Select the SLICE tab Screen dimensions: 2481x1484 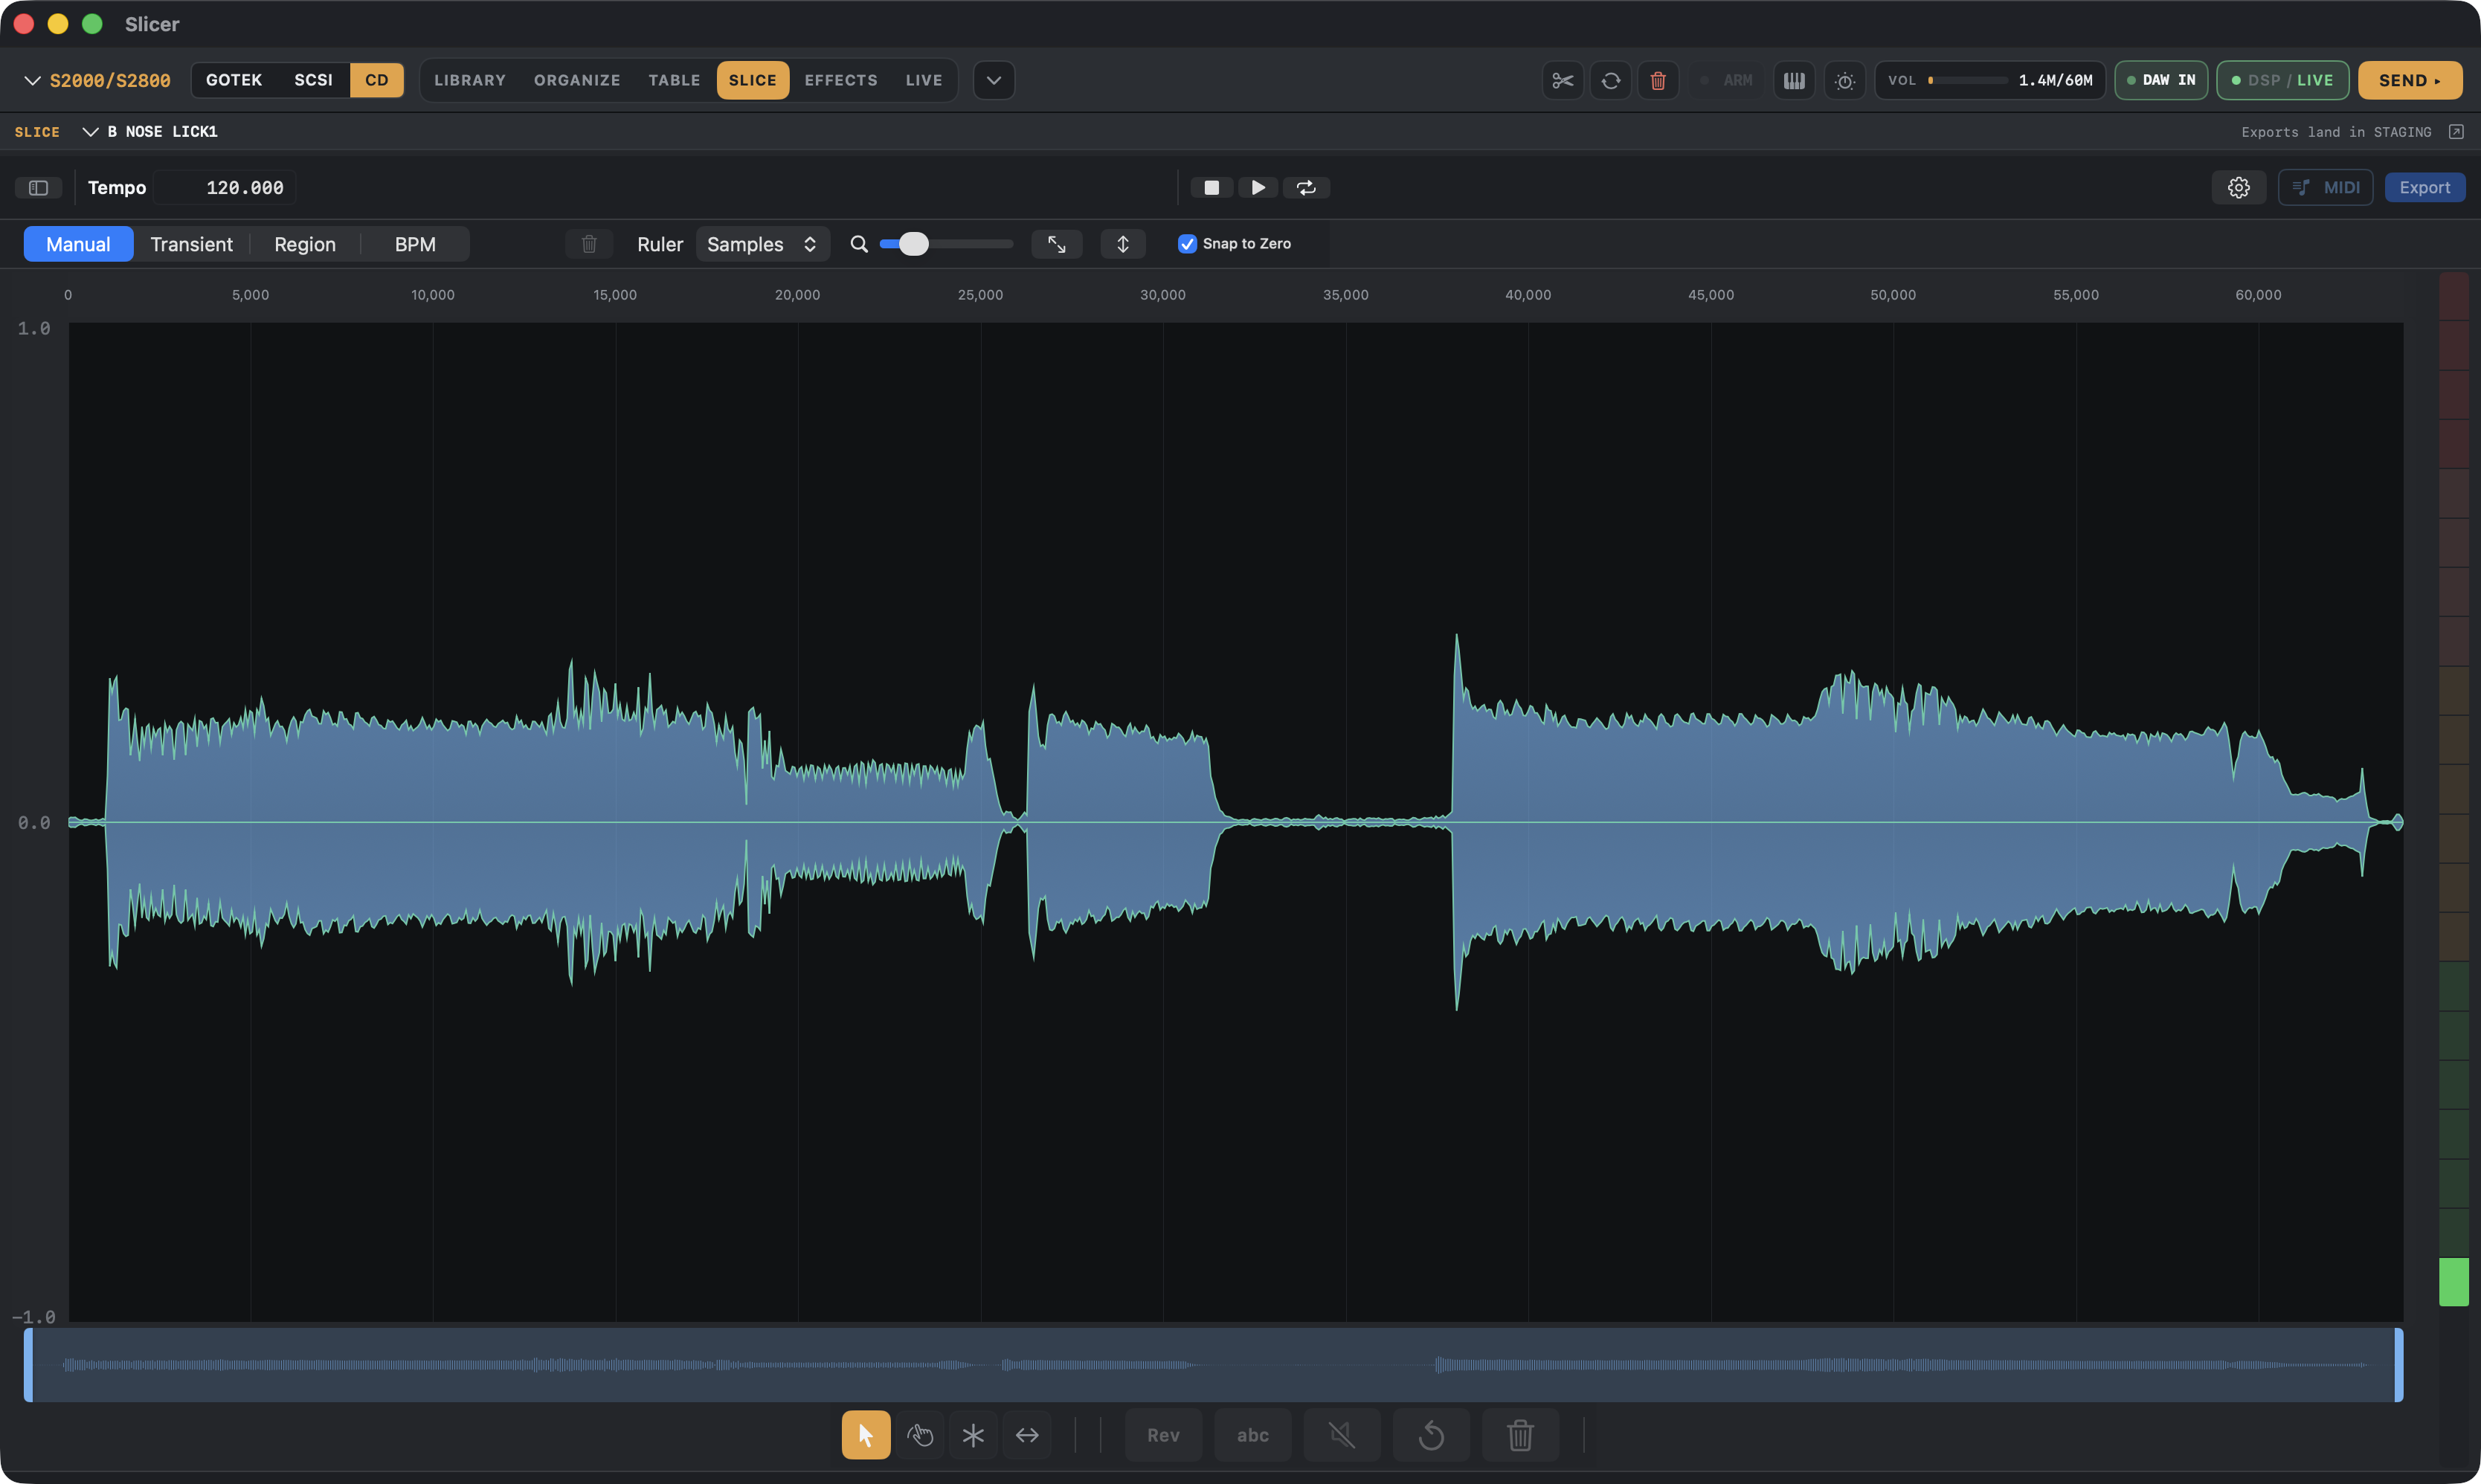753,80
